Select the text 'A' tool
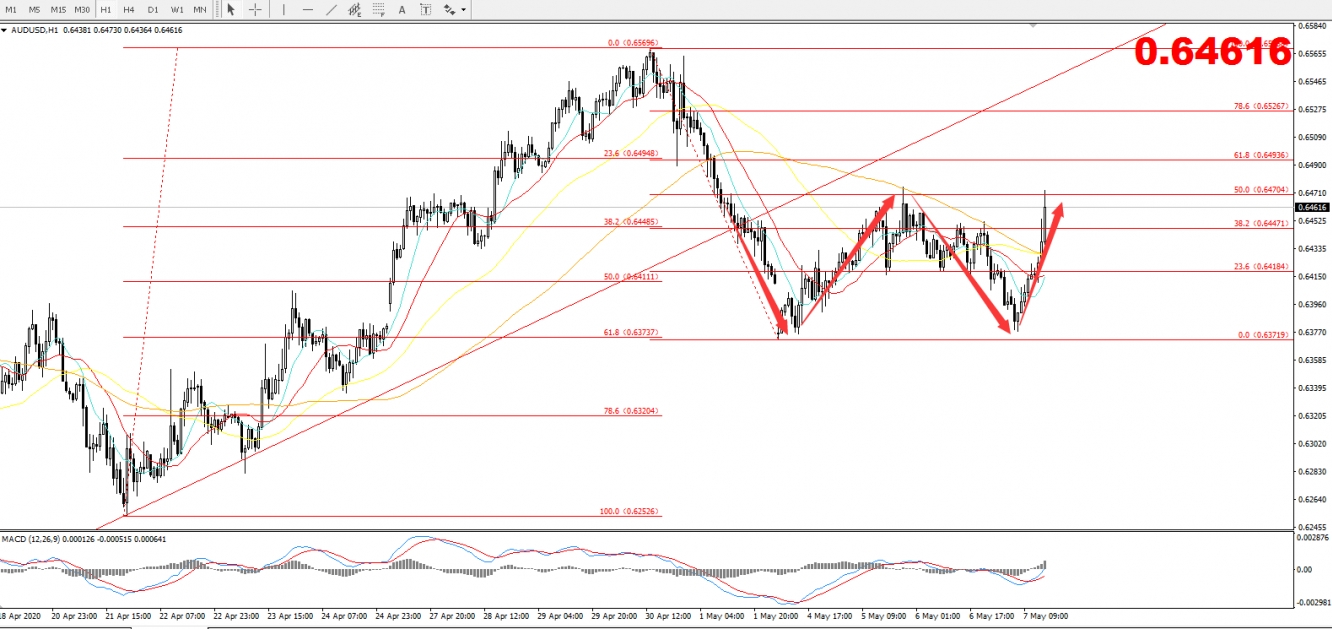 point(404,10)
